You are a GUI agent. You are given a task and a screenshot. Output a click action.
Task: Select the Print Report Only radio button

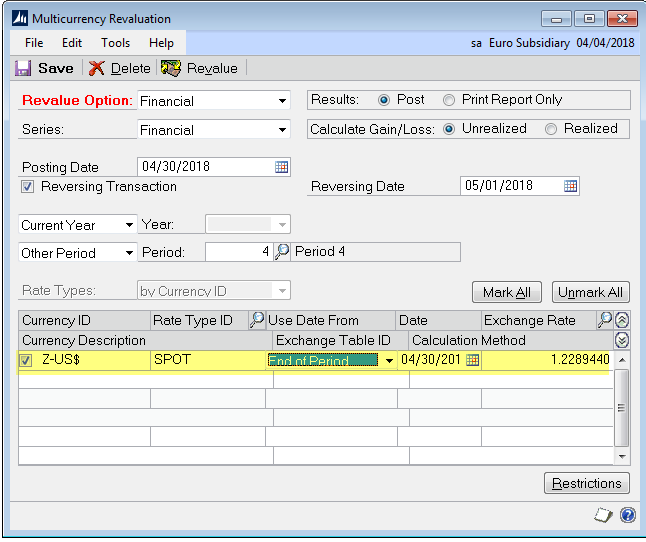click(449, 100)
